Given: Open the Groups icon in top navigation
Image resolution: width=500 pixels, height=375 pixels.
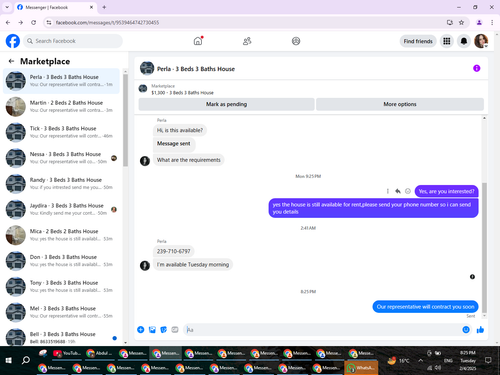Looking at the screenshot, I should (x=296, y=41).
